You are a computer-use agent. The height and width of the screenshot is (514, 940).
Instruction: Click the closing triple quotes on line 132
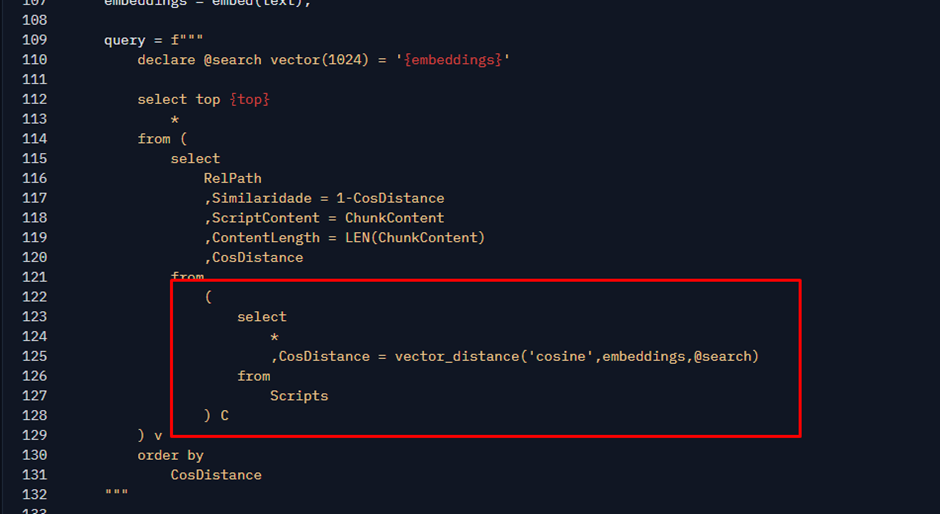click(117, 494)
